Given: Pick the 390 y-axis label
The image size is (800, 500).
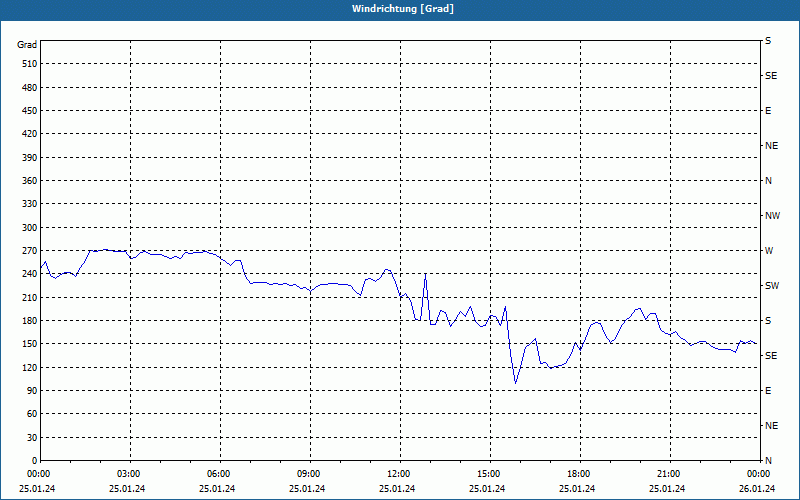Looking at the screenshot, I should click(30, 158).
